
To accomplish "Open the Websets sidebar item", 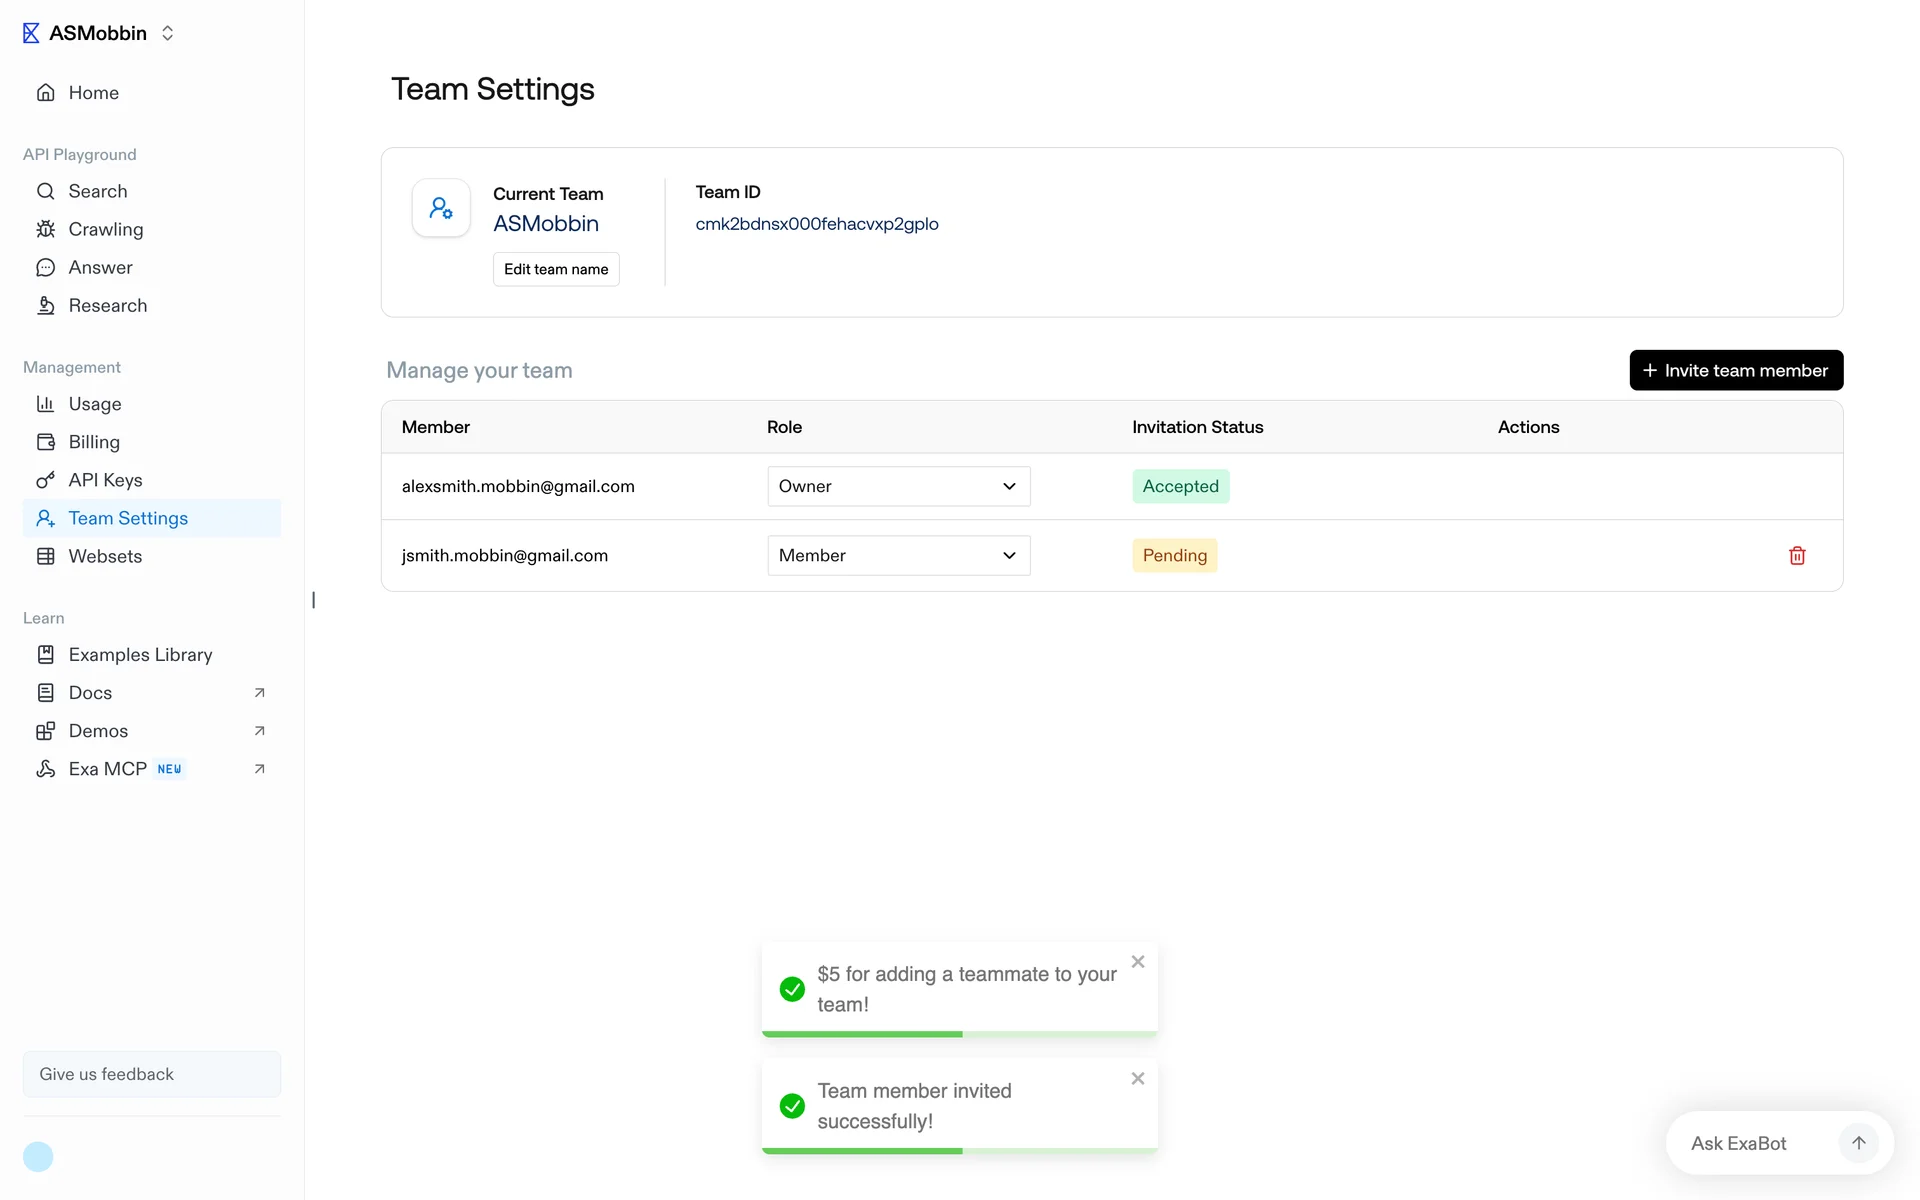I will click(105, 556).
